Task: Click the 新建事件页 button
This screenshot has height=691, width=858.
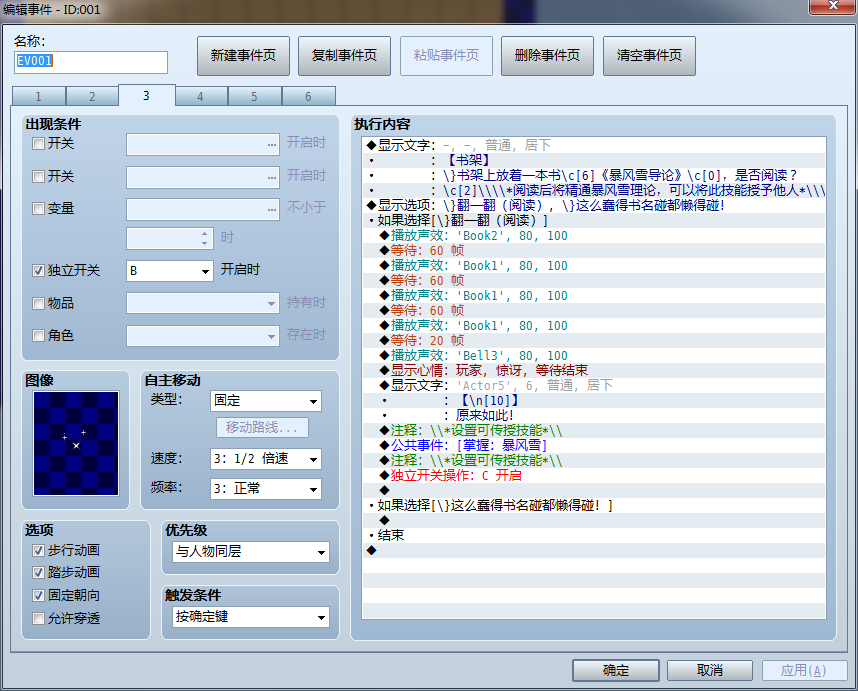Action: click(x=244, y=56)
